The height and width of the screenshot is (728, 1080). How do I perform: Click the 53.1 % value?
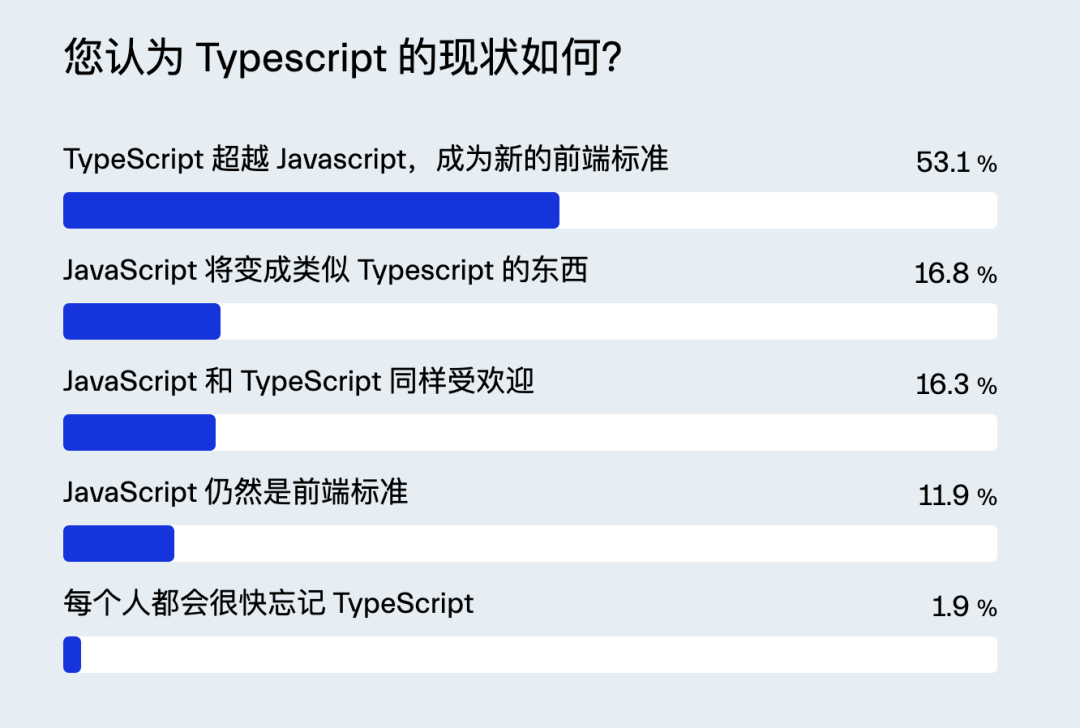[956, 163]
